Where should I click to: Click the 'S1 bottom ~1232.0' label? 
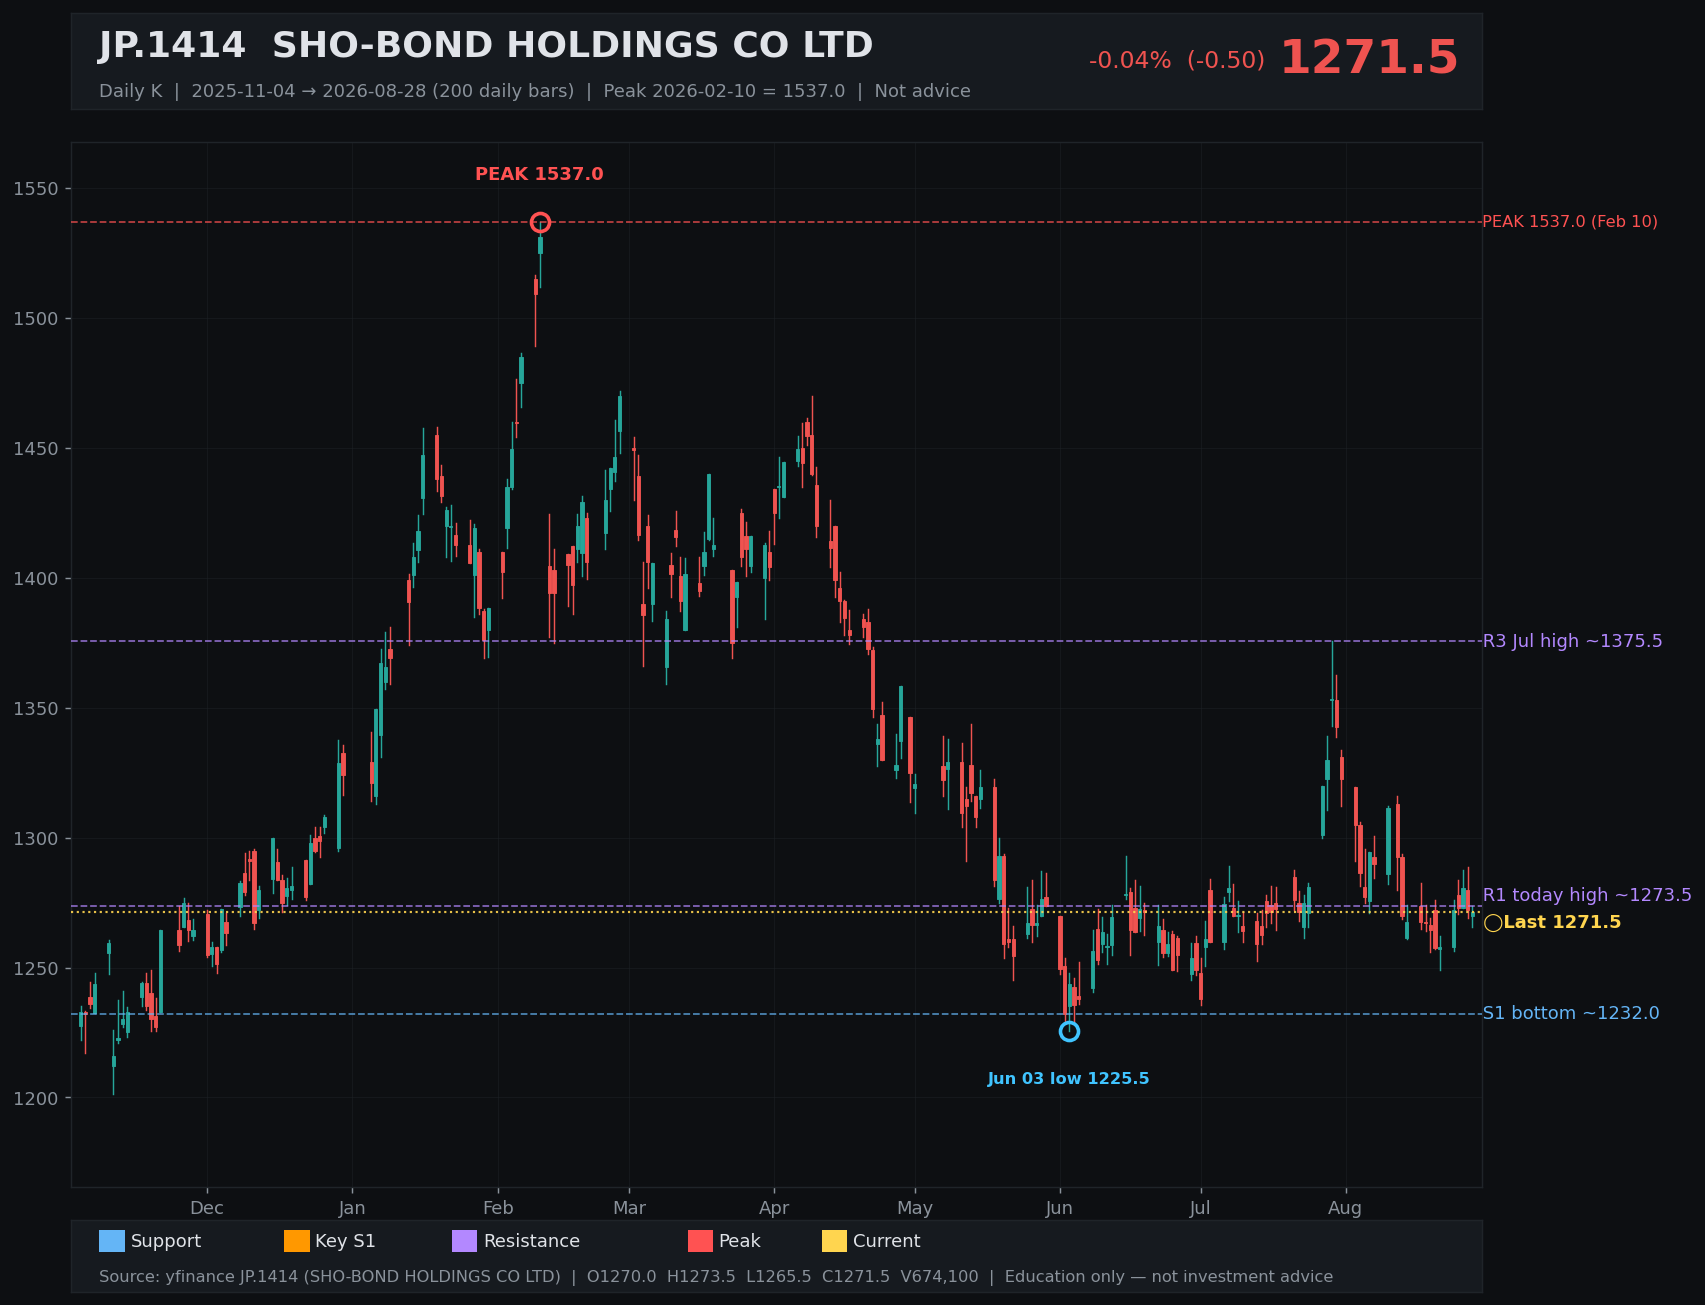1571,1013
